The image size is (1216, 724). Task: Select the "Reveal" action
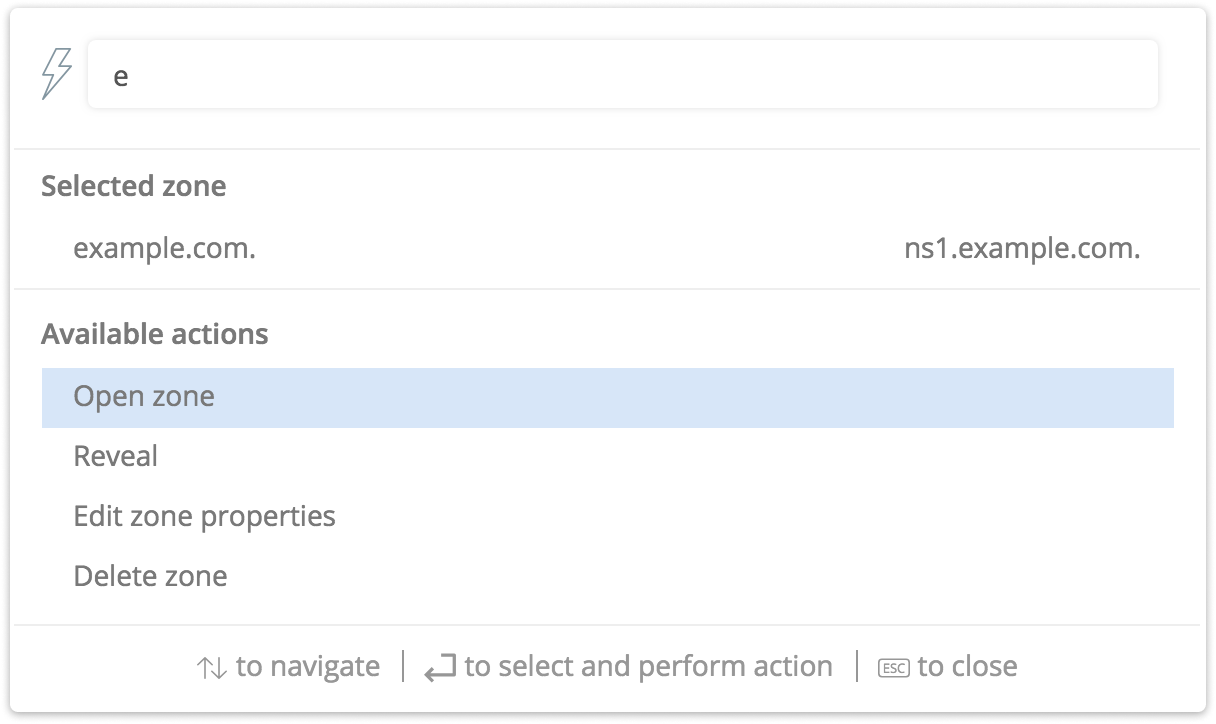116,457
